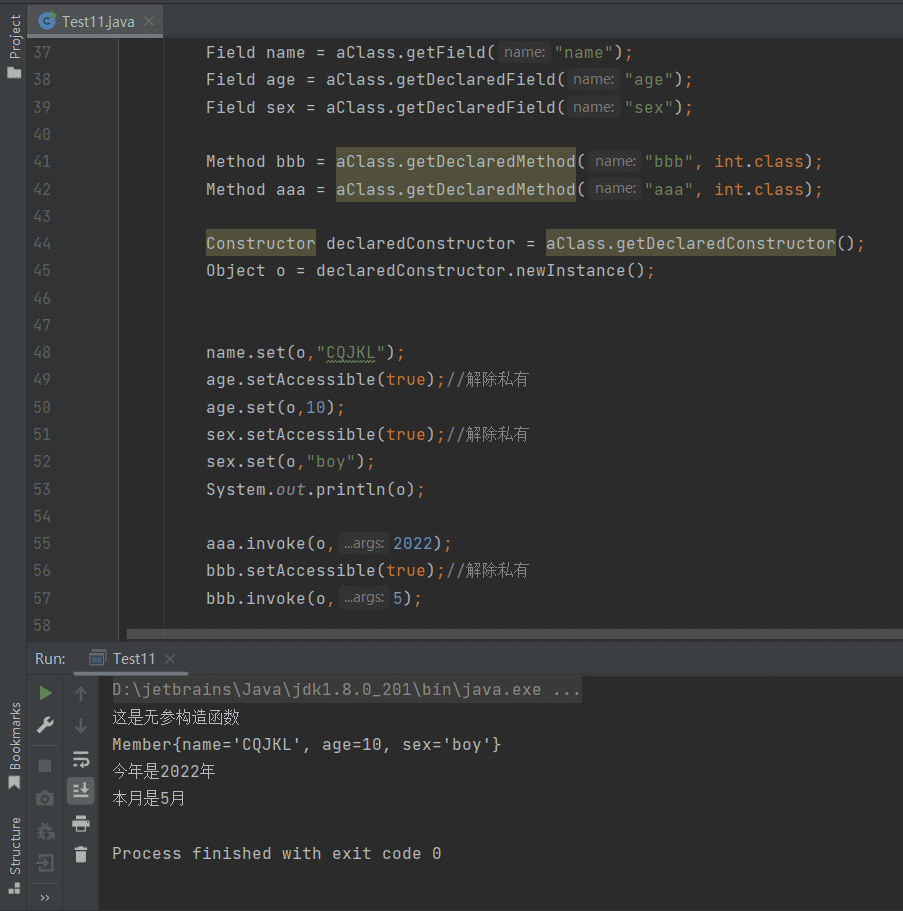Click the up arrow in Run console
The height and width of the screenshot is (911, 903).
[81, 693]
